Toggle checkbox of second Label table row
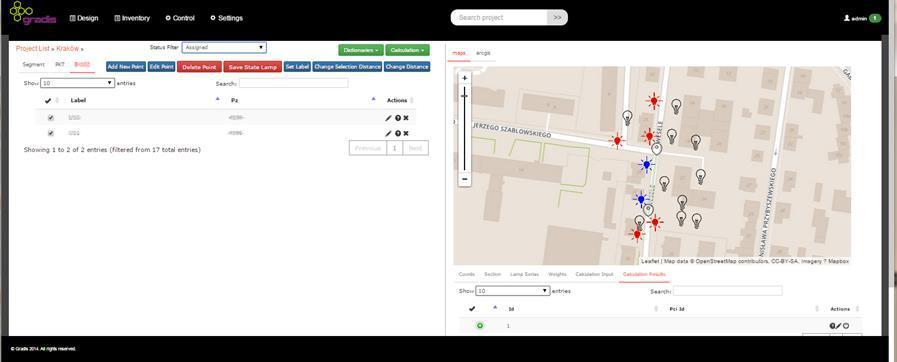 pyautogui.click(x=51, y=133)
